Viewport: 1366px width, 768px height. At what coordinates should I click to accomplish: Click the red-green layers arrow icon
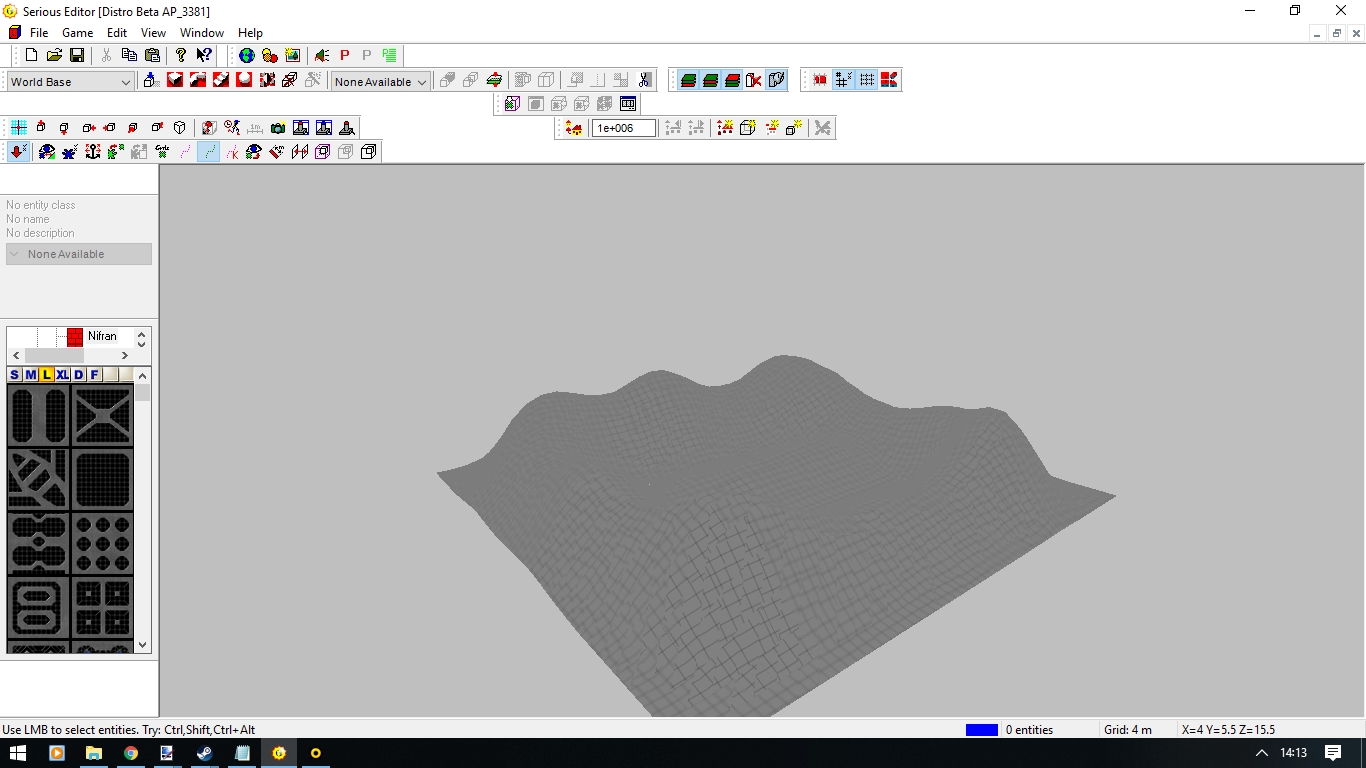click(494, 80)
